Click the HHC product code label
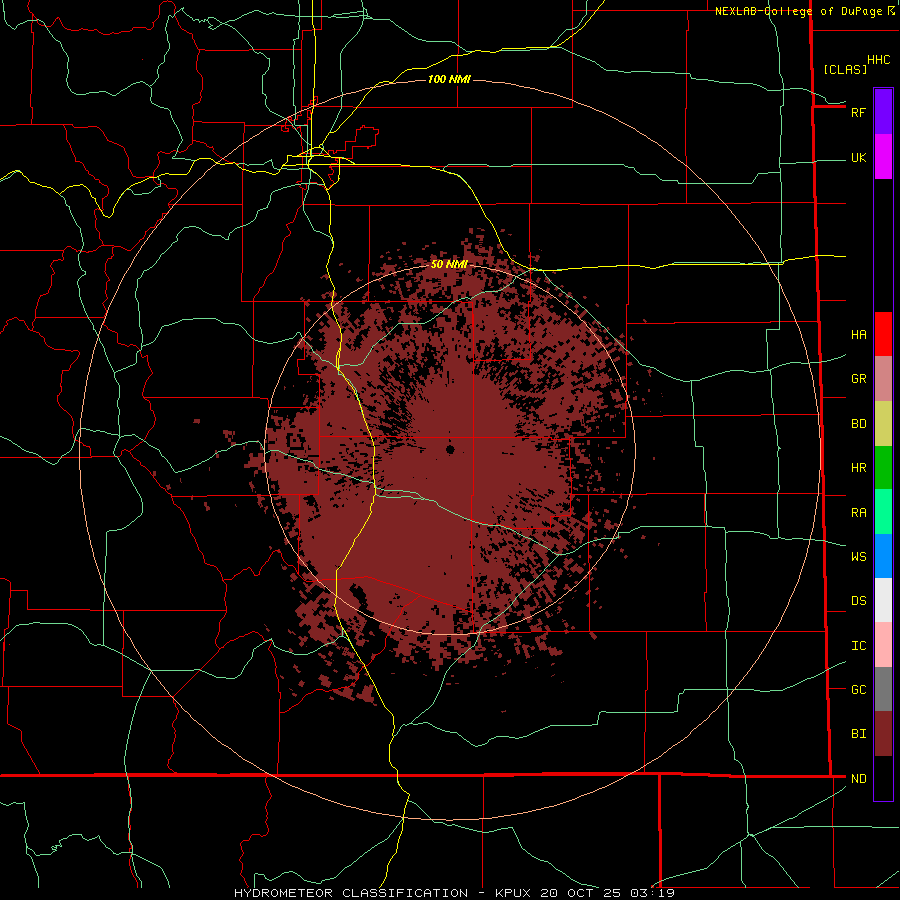This screenshot has height=900, width=900. (878, 60)
